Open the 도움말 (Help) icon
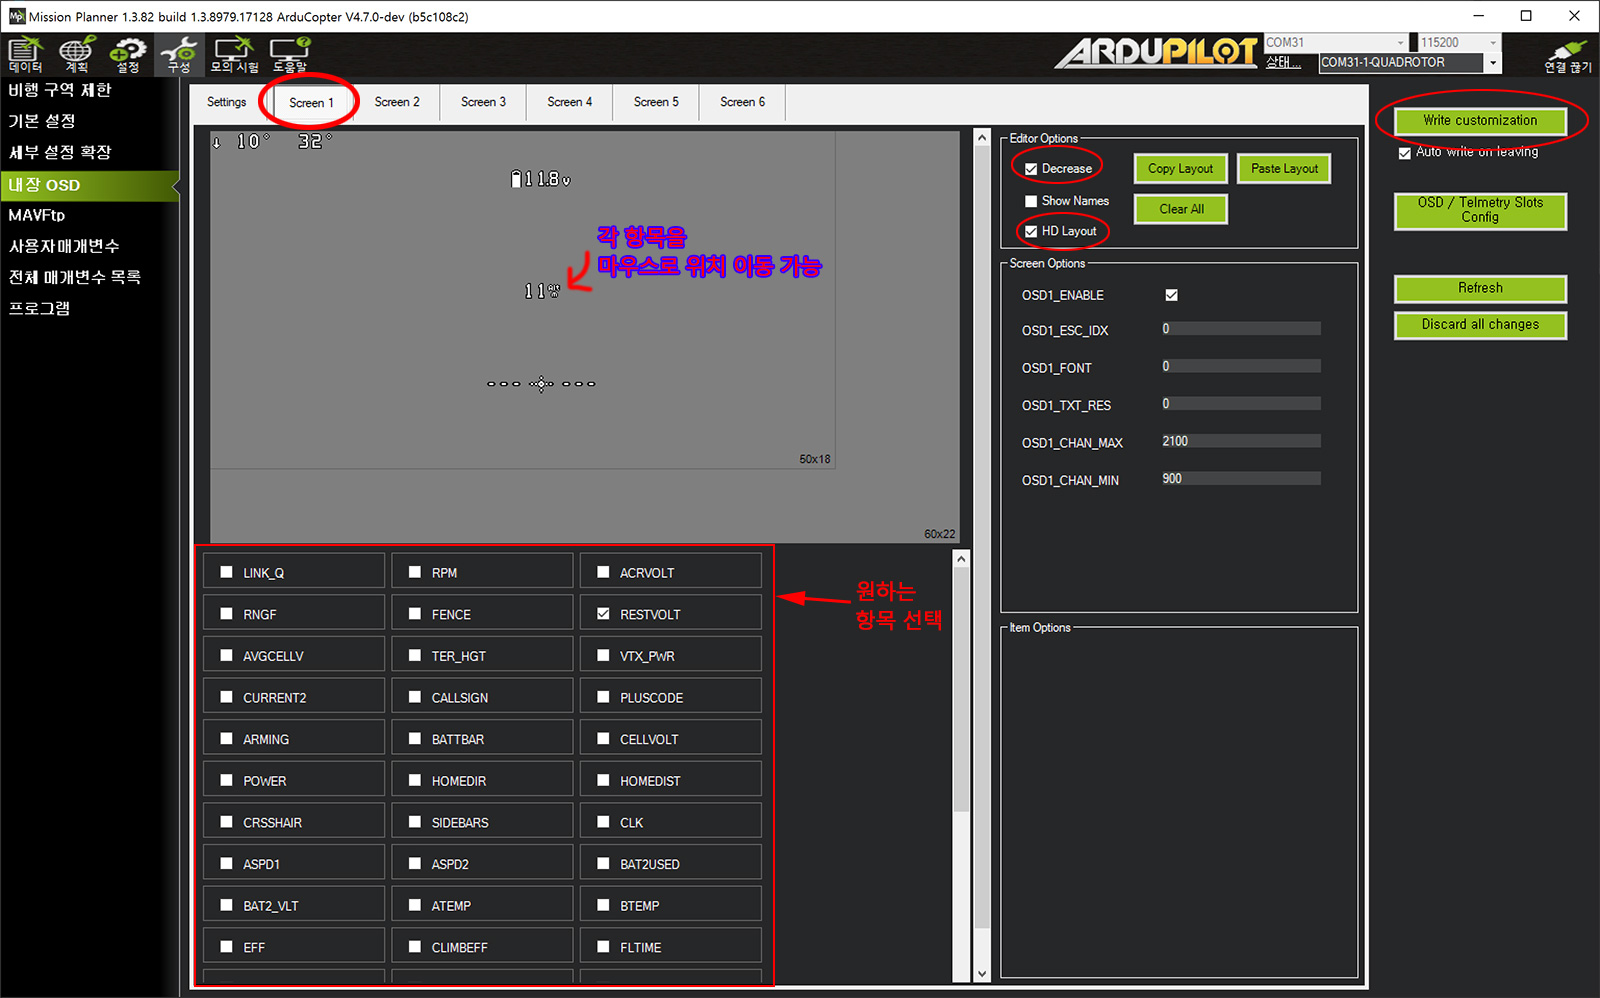Image resolution: width=1600 pixels, height=998 pixels. coord(290,55)
